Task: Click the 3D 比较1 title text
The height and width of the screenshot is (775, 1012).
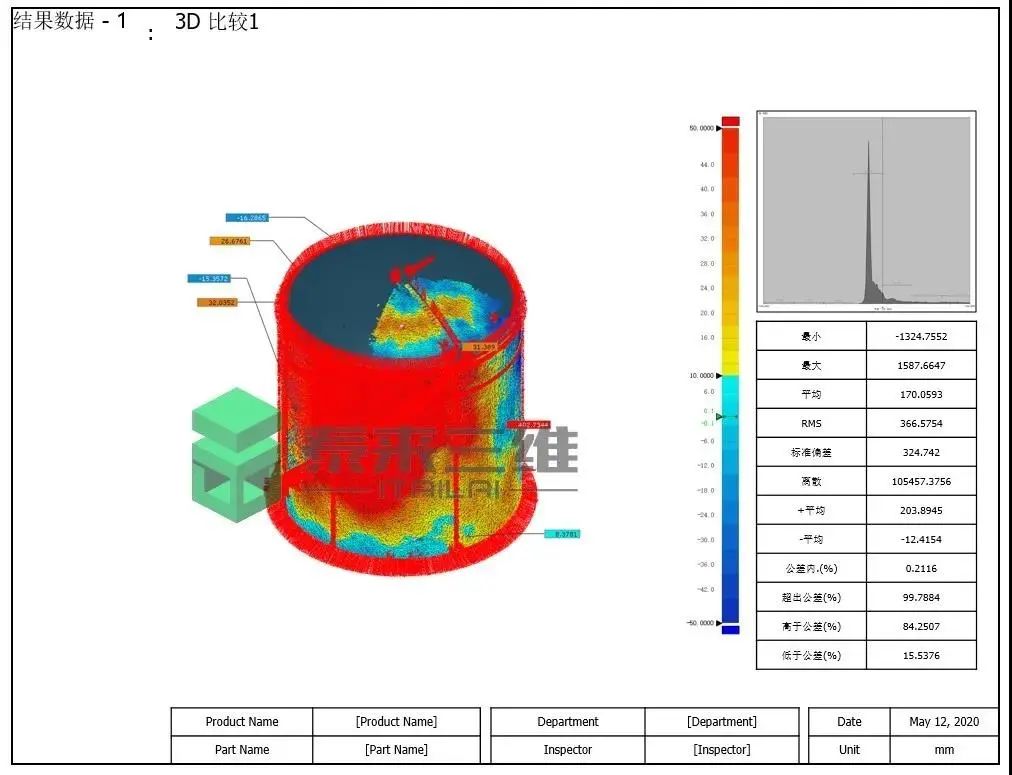Action: coord(217,22)
